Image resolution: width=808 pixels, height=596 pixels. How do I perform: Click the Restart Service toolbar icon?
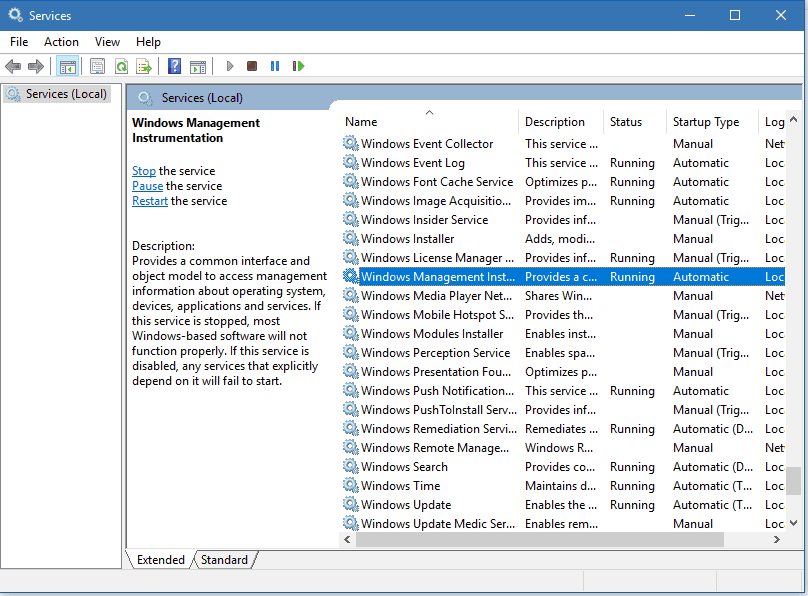point(298,66)
